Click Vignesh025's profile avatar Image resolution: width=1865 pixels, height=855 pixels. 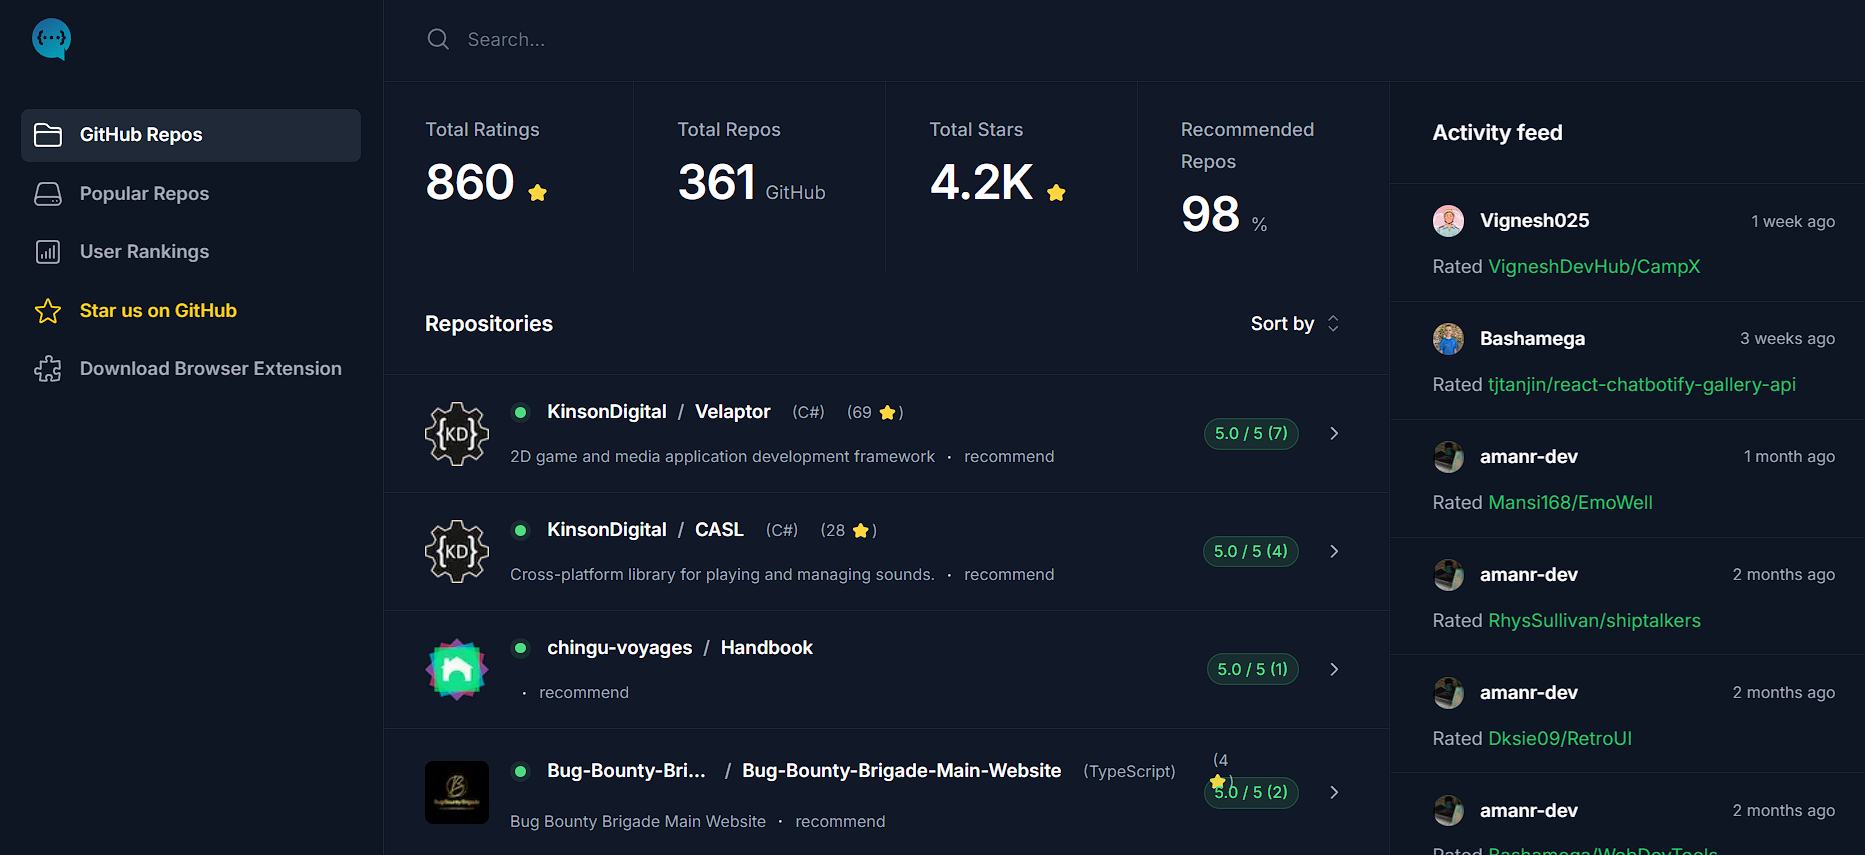1448,221
